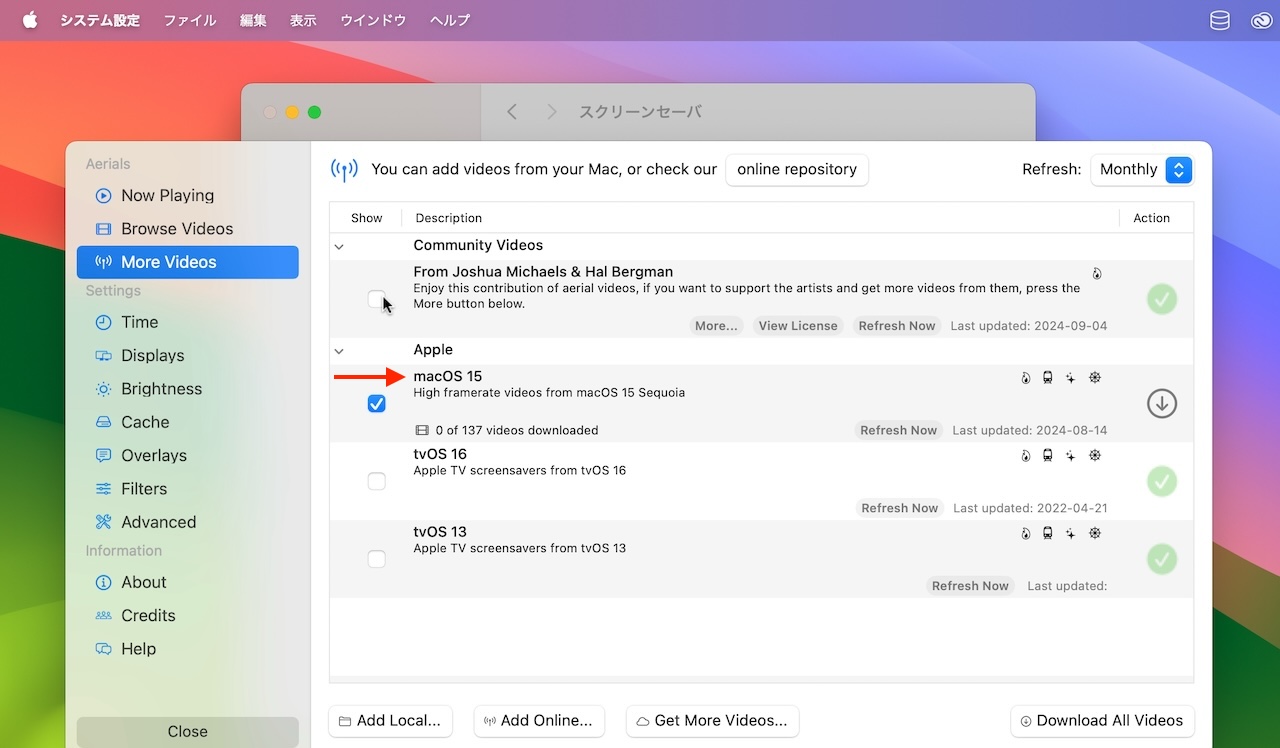1280x748 pixels.
Task: Click the film icon beside videos downloaded count
Action: click(x=422, y=430)
